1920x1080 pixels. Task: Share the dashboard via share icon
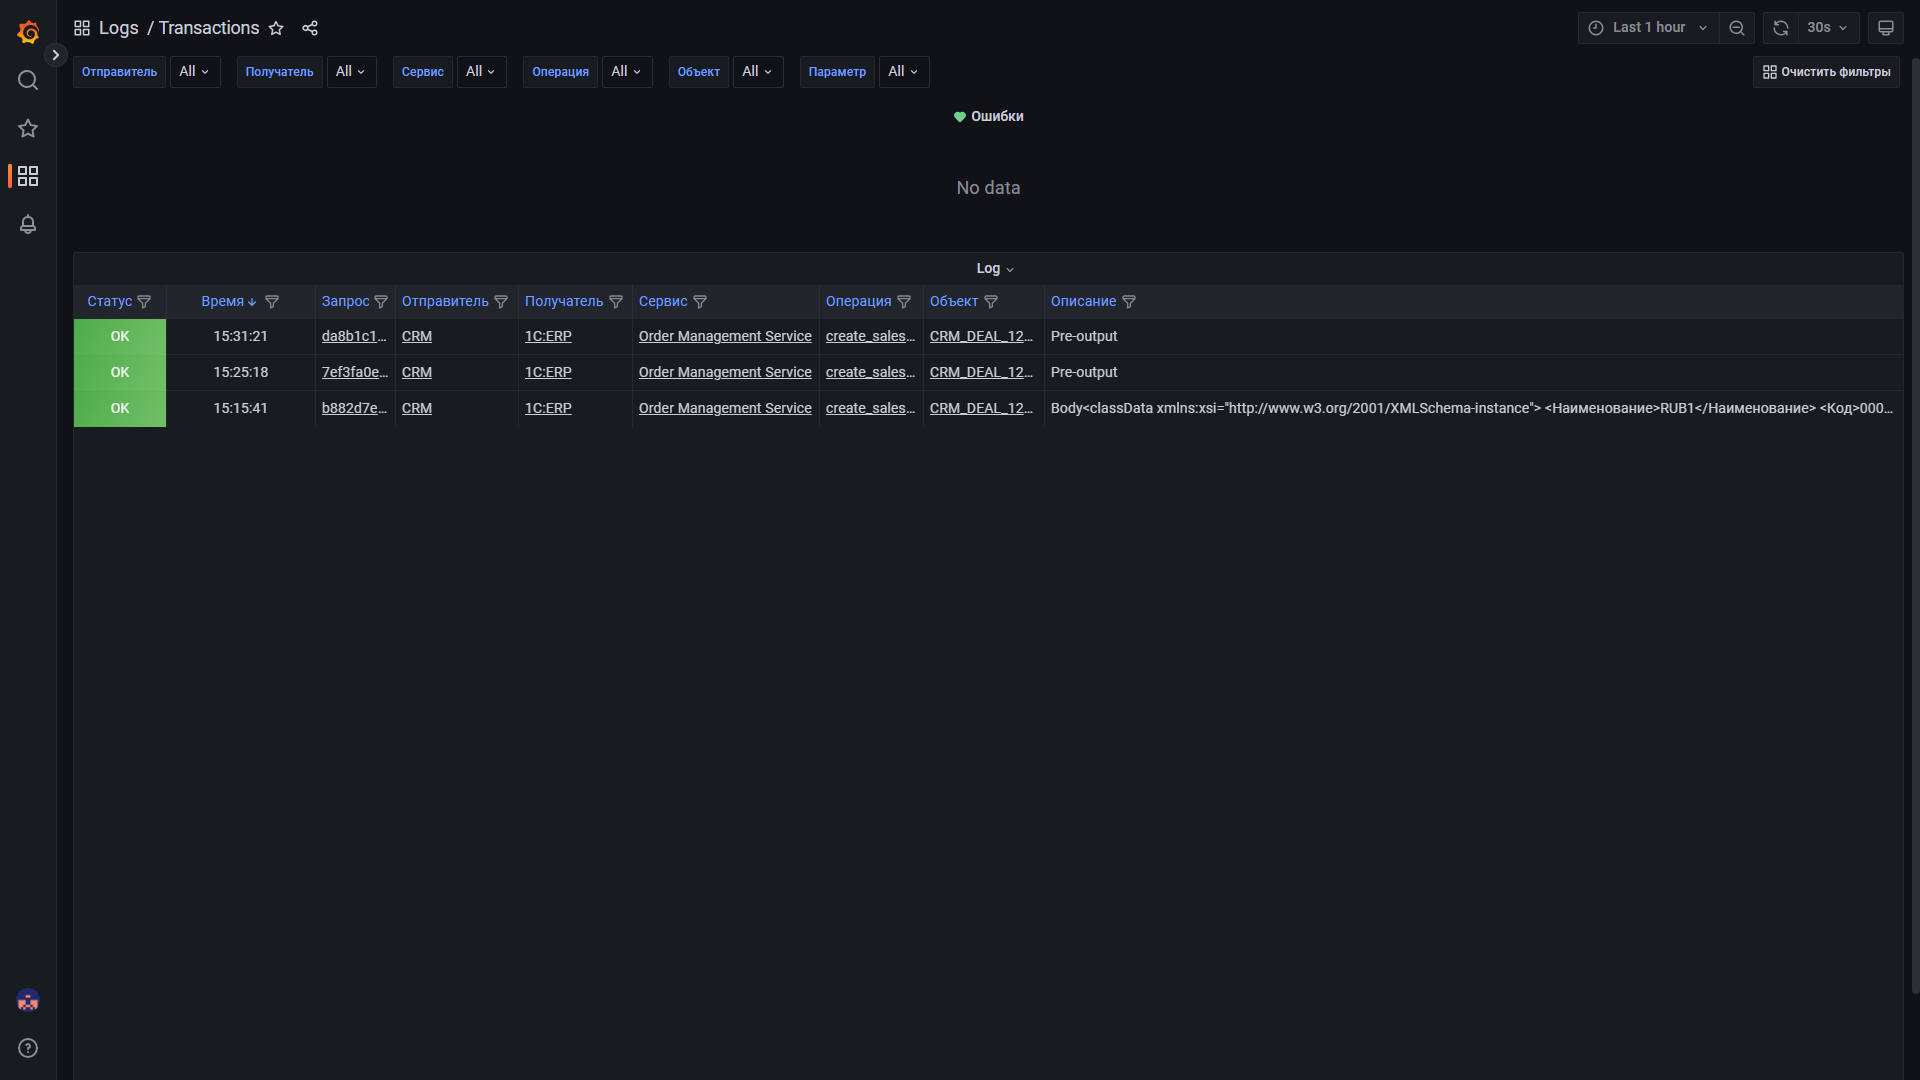coord(310,28)
